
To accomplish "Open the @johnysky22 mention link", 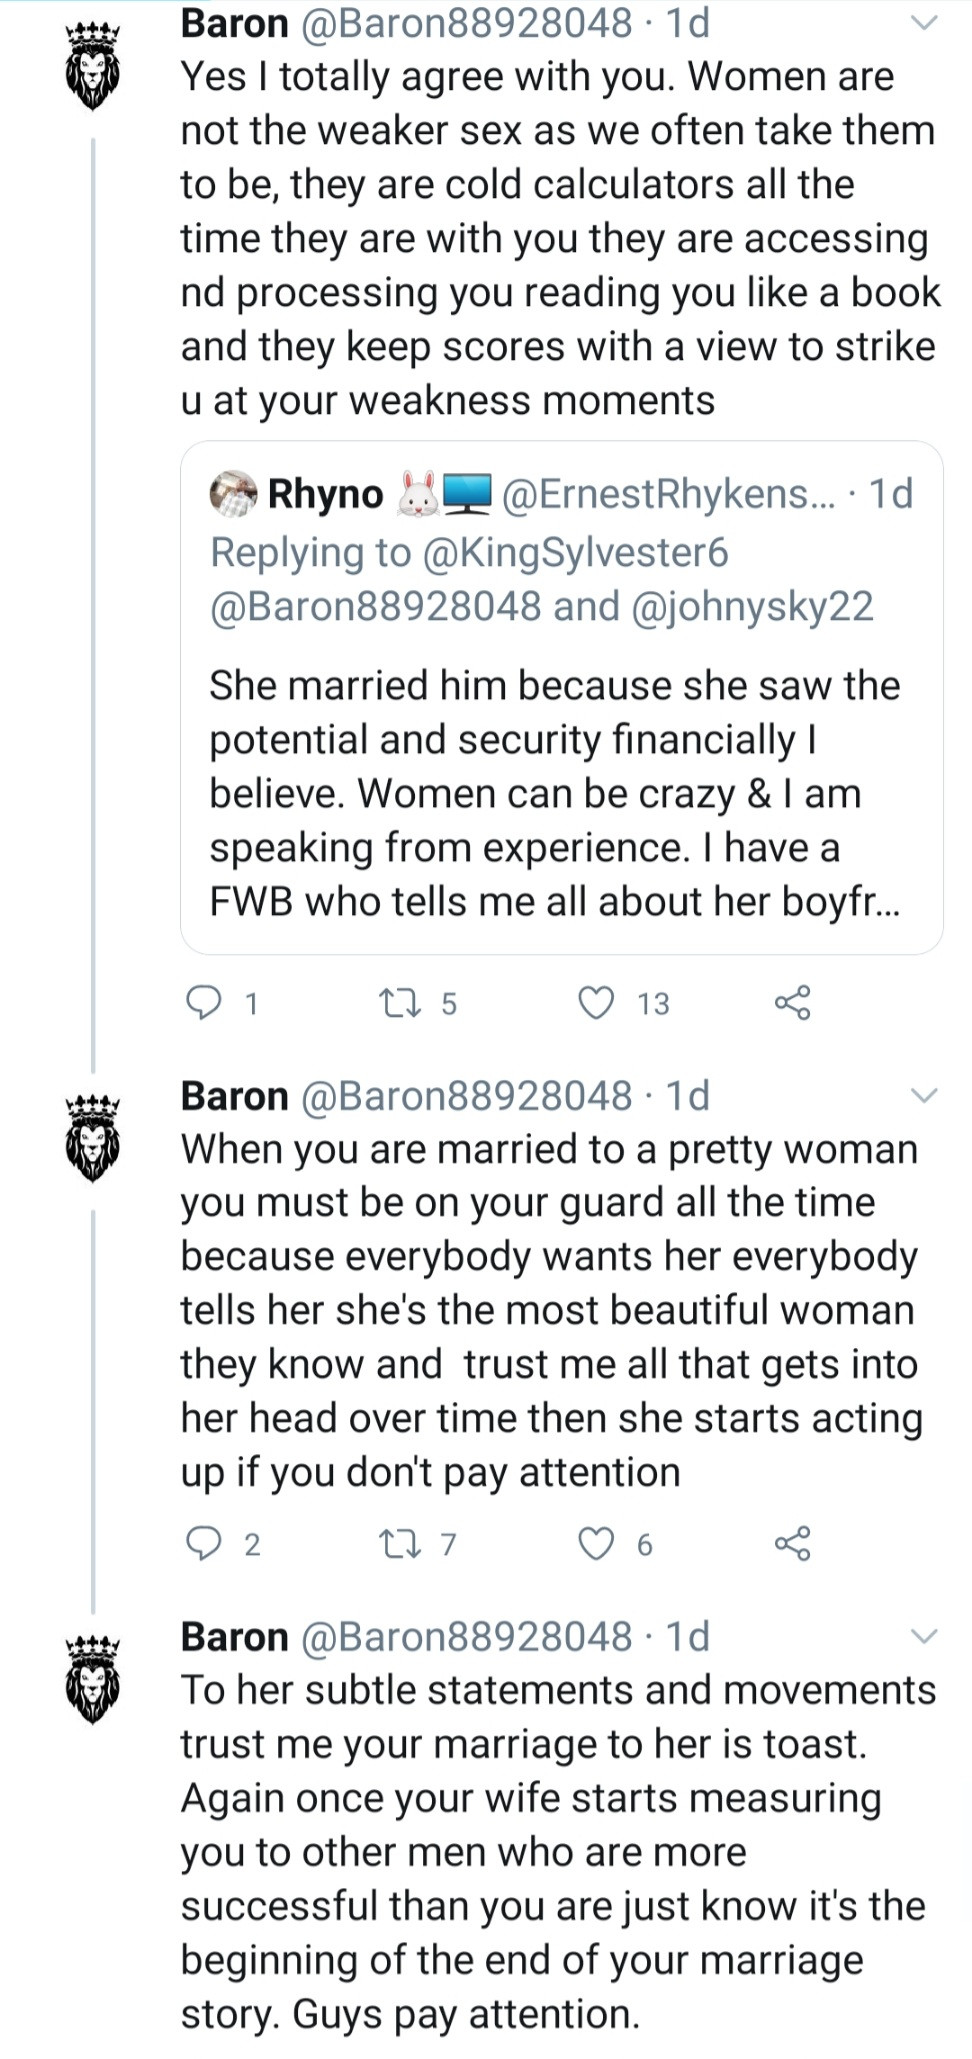I will click(x=752, y=606).
